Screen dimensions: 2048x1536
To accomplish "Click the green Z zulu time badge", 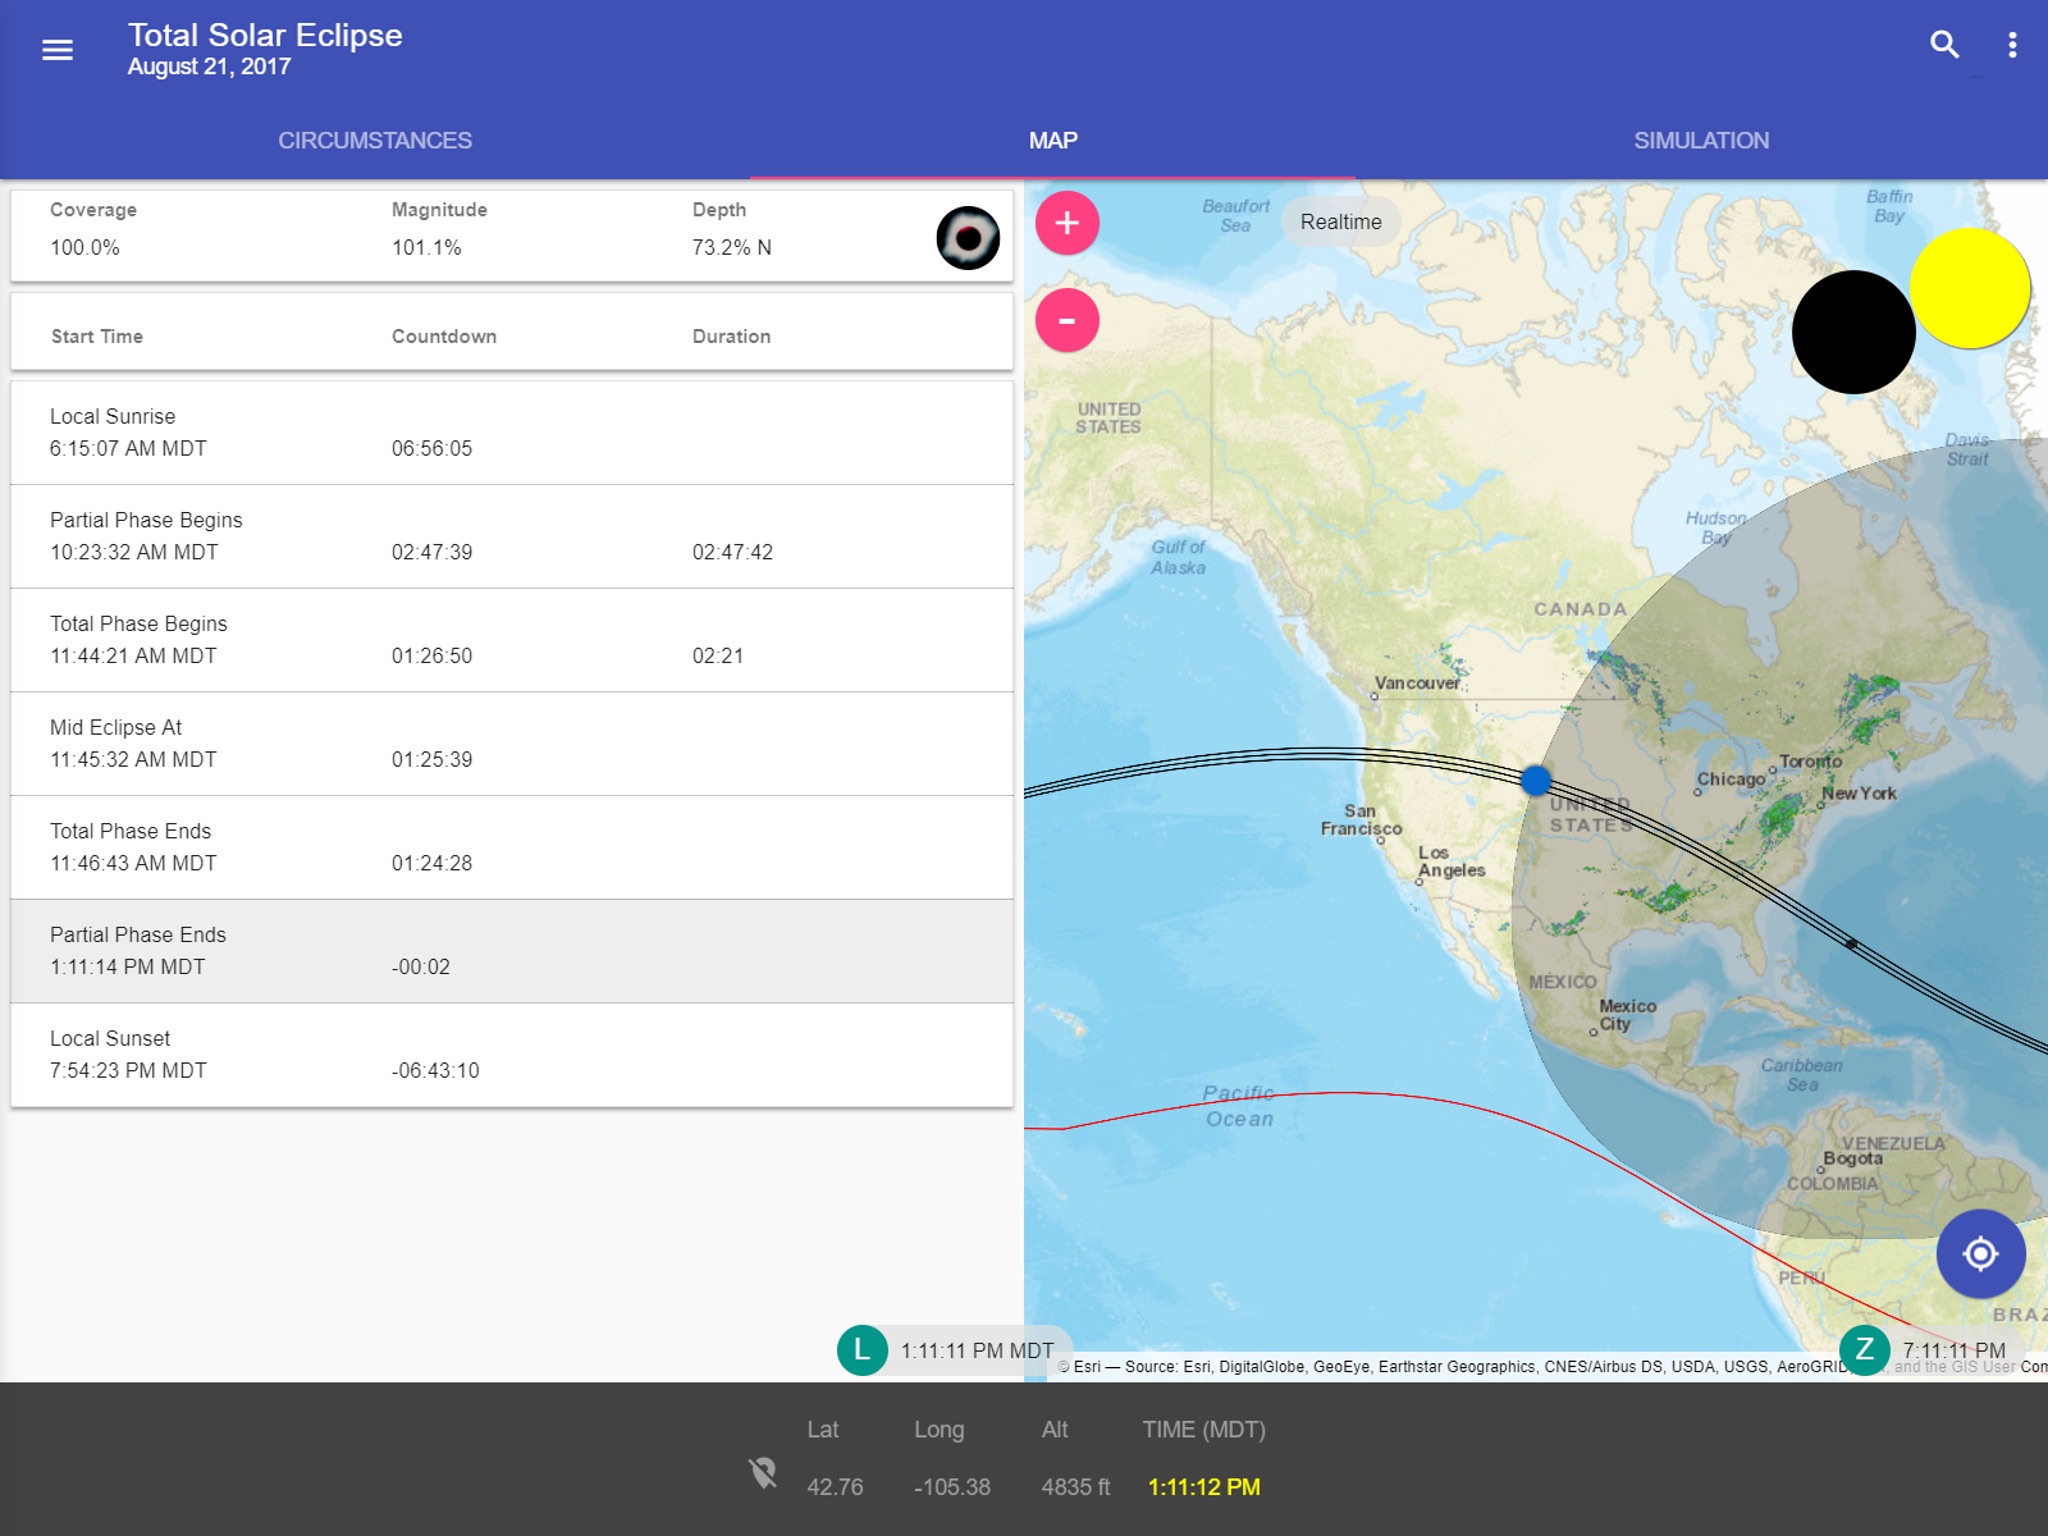I will point(1864,1350).
